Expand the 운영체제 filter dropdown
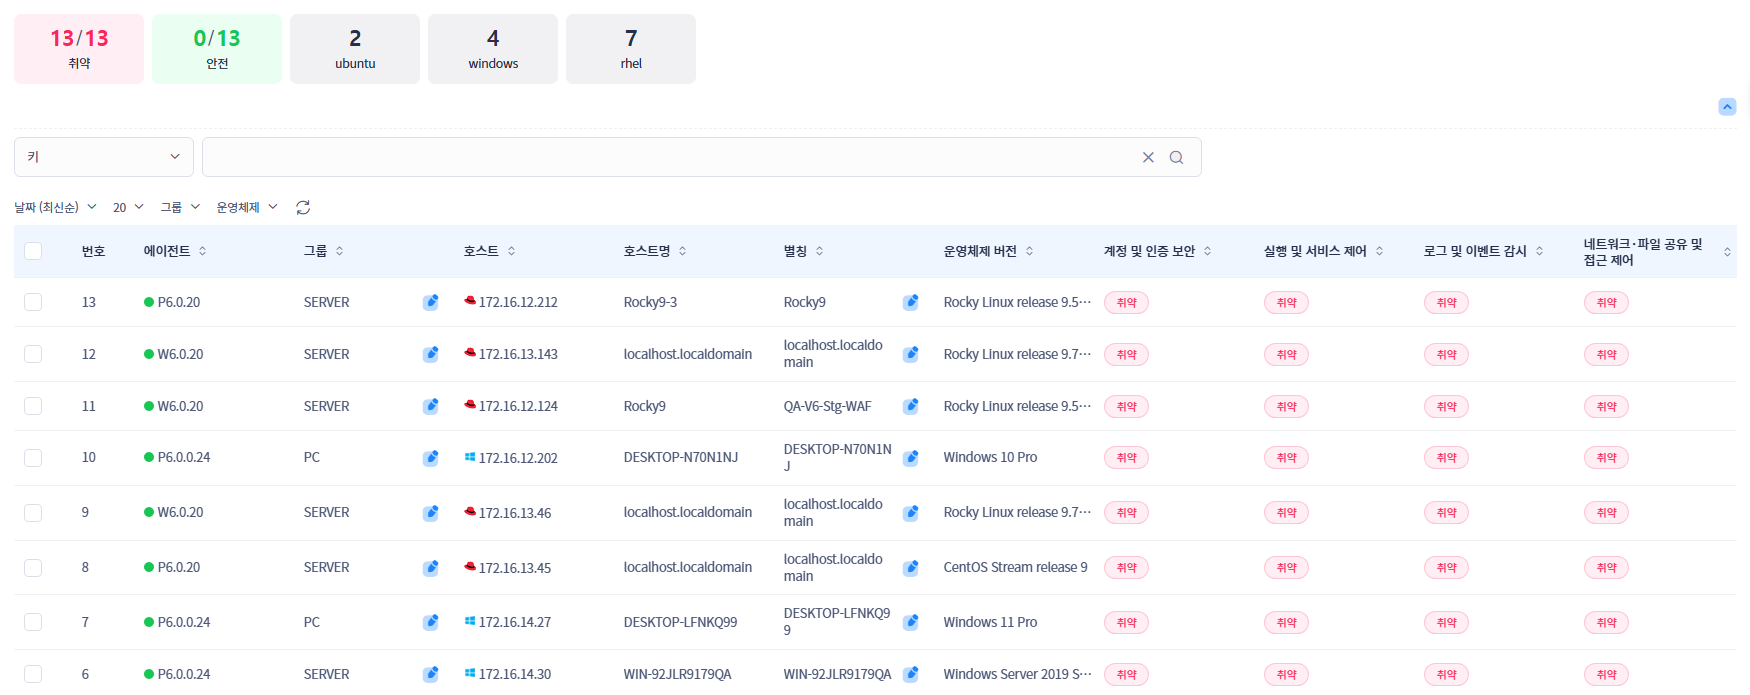Image resolution: width=1750 pixels, height=695 pixels. [247, 207]
